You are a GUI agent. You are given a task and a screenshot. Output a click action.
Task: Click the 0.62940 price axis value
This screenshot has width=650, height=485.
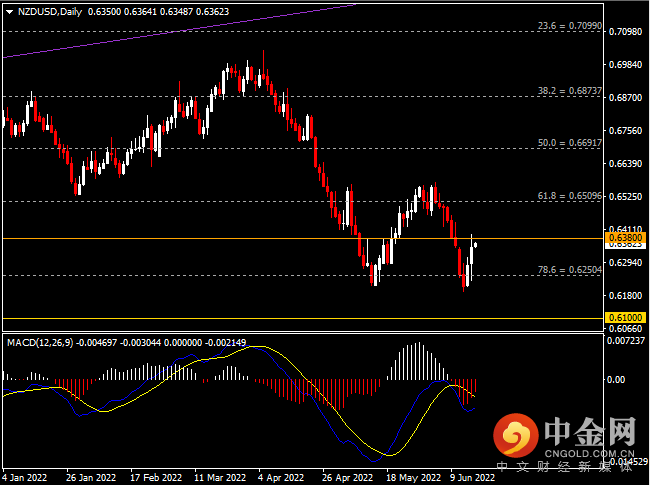(625, 263)
